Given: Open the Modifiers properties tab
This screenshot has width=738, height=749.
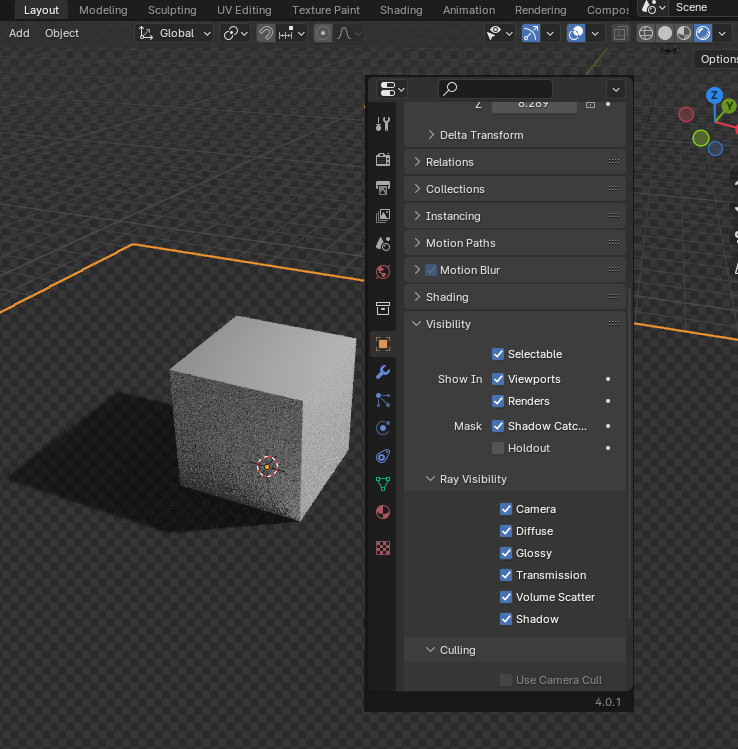Looking at the screenshot, I should click(383, 372).
